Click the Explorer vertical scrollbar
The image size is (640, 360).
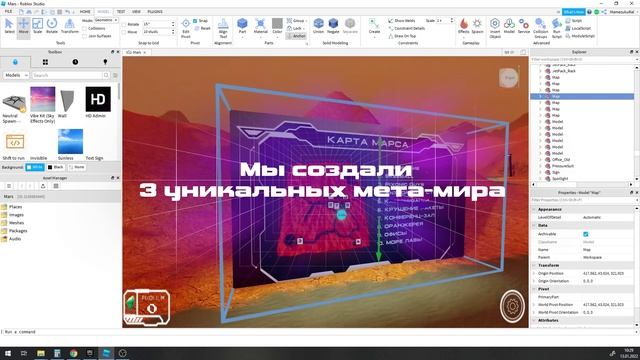point(637,122)
